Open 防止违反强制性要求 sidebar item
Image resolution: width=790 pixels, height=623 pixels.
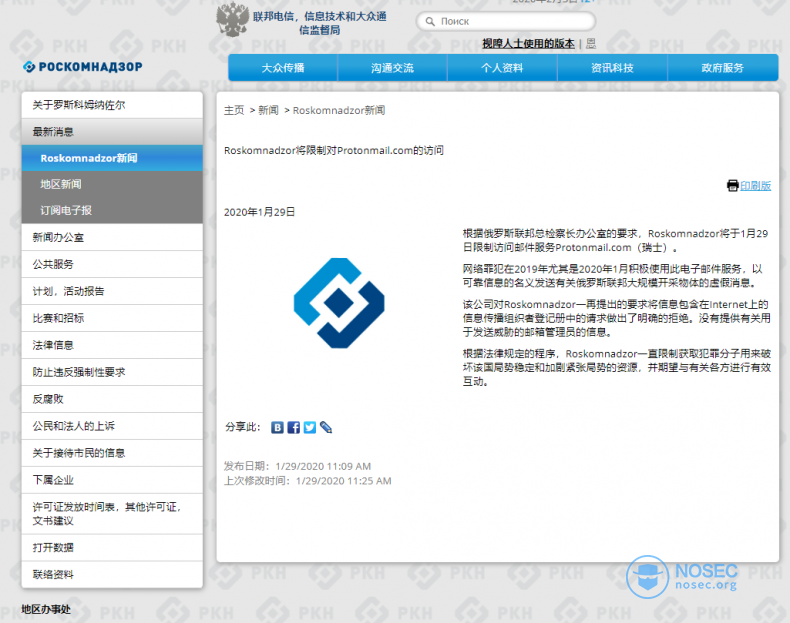point(112,372)
